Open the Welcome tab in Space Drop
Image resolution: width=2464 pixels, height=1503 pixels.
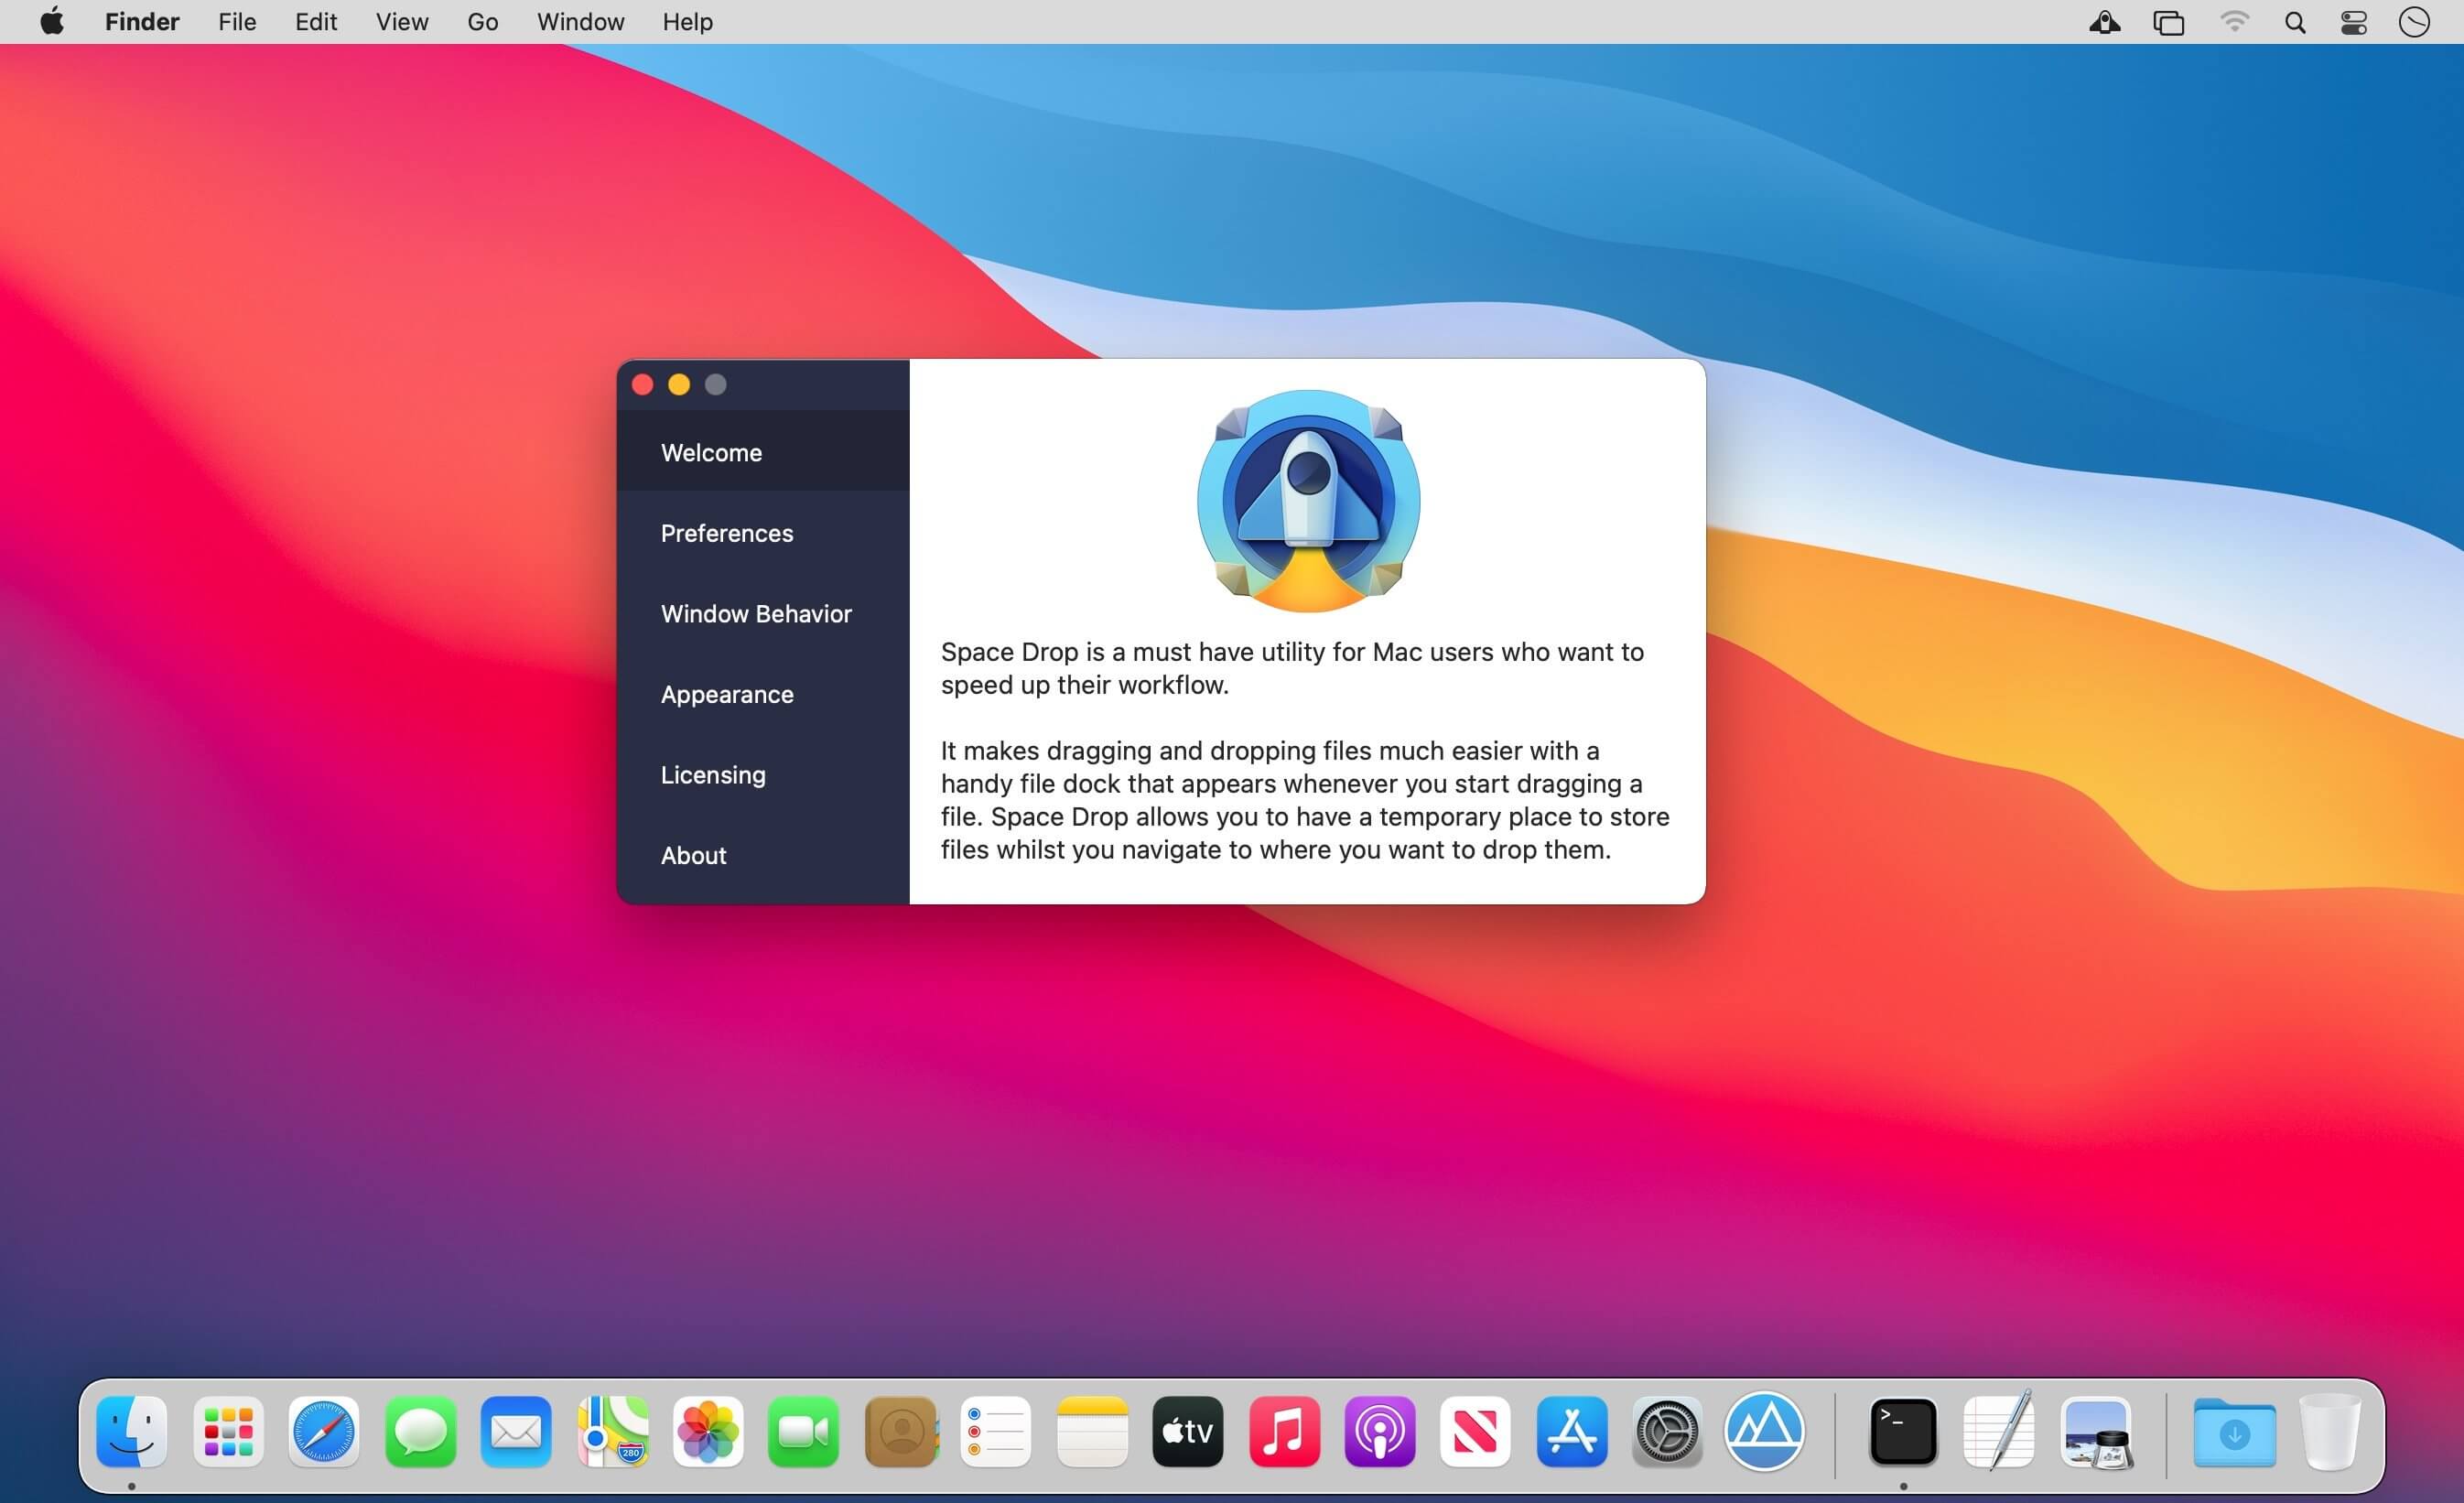762,452
